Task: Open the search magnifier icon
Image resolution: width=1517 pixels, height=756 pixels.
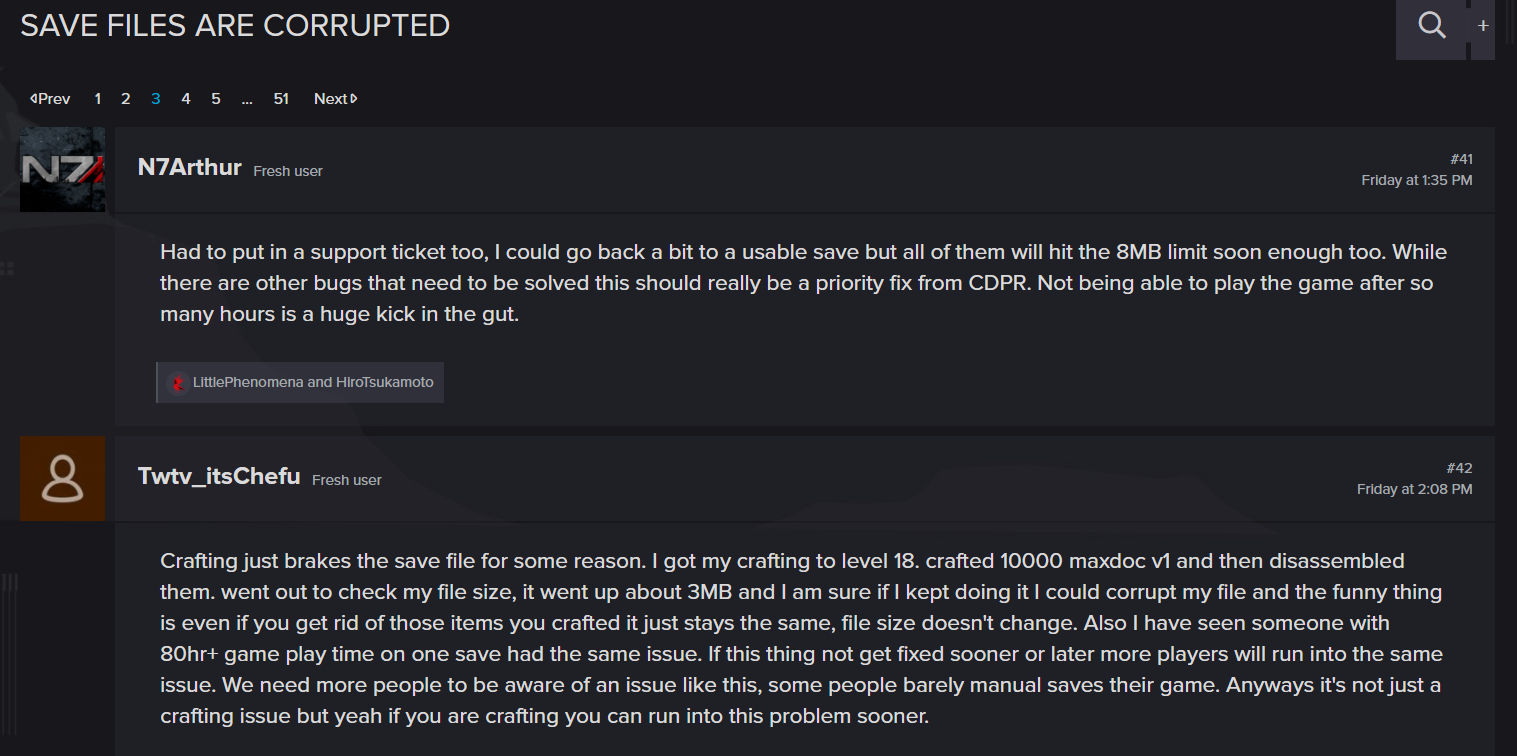Action: (x=1432, y=26)
